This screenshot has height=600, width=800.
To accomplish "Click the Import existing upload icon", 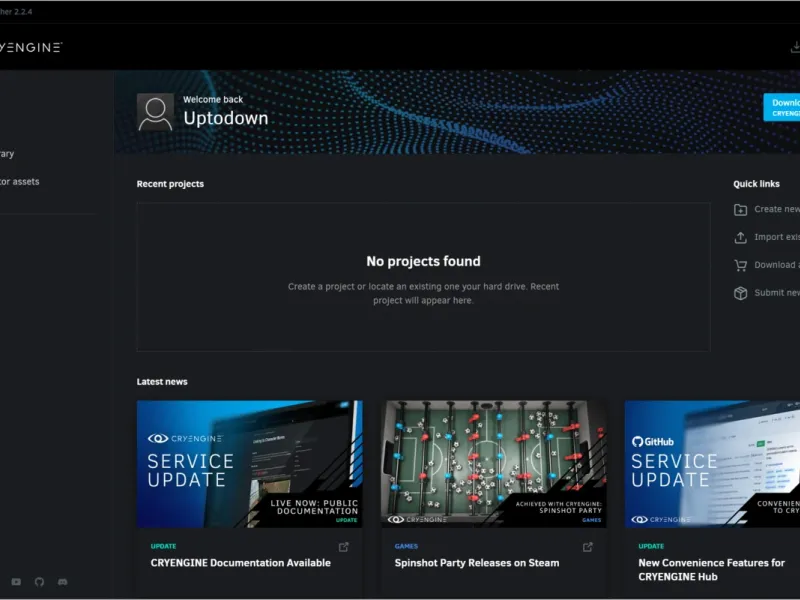I will 740,237.
